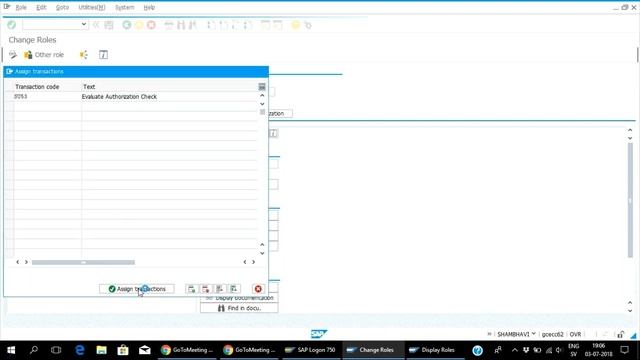Click the gcecc62 server status entry

552,334
